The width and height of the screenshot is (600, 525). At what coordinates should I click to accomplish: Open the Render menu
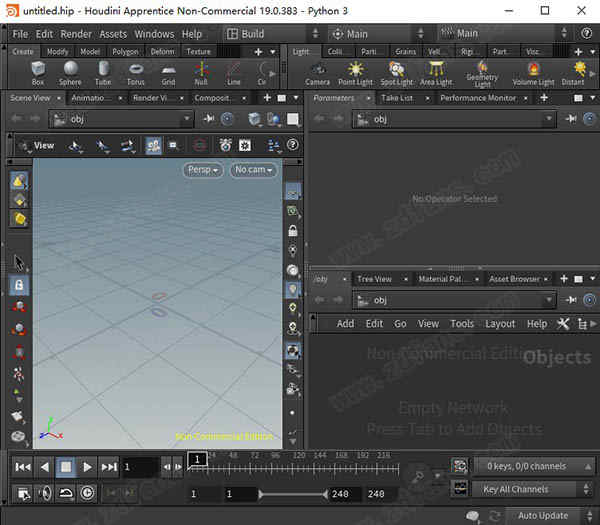point(76,34)
